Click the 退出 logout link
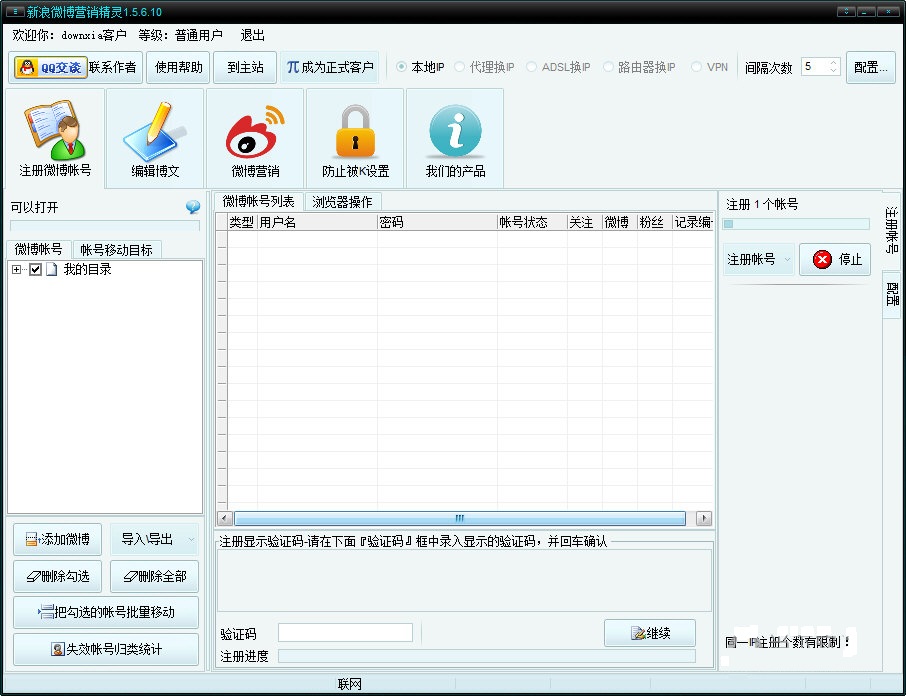The image size is (906, 696). (x=251, y=34)
